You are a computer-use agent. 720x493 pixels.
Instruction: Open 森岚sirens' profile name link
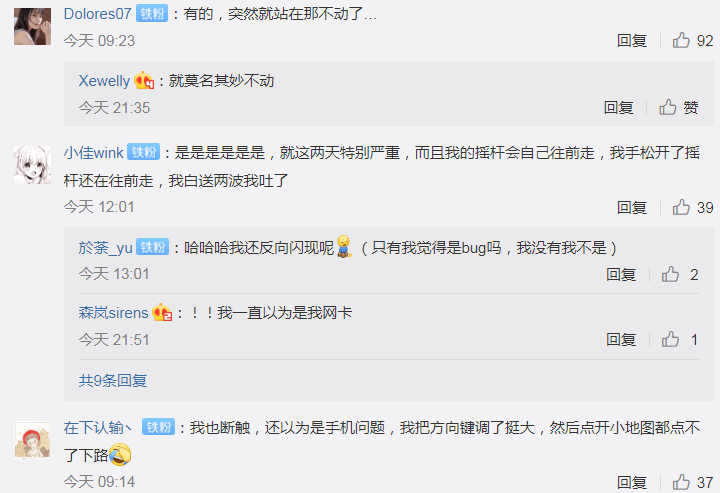click(x=113, y=313)
